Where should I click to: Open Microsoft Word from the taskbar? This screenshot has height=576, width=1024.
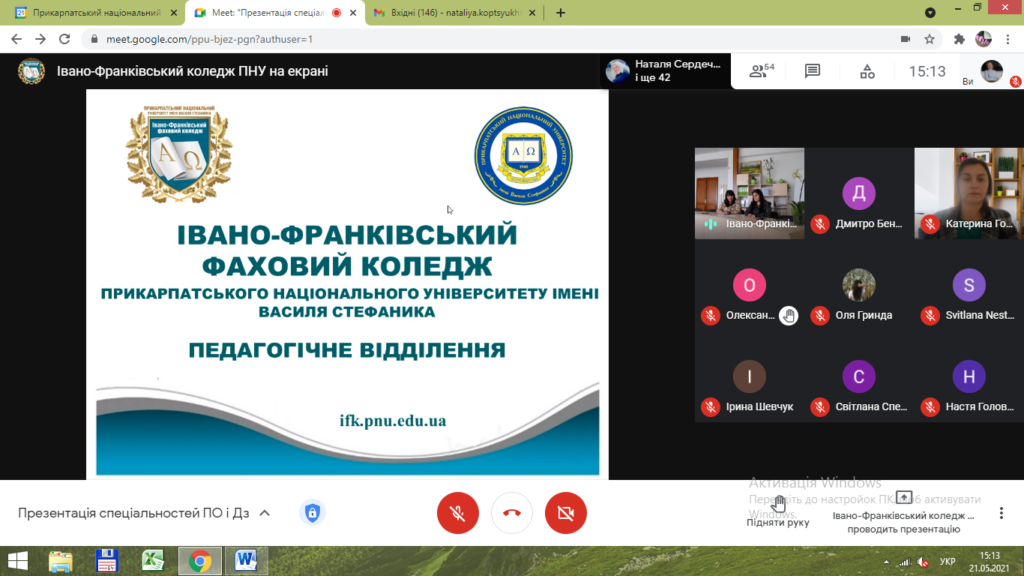click(244, 561)
